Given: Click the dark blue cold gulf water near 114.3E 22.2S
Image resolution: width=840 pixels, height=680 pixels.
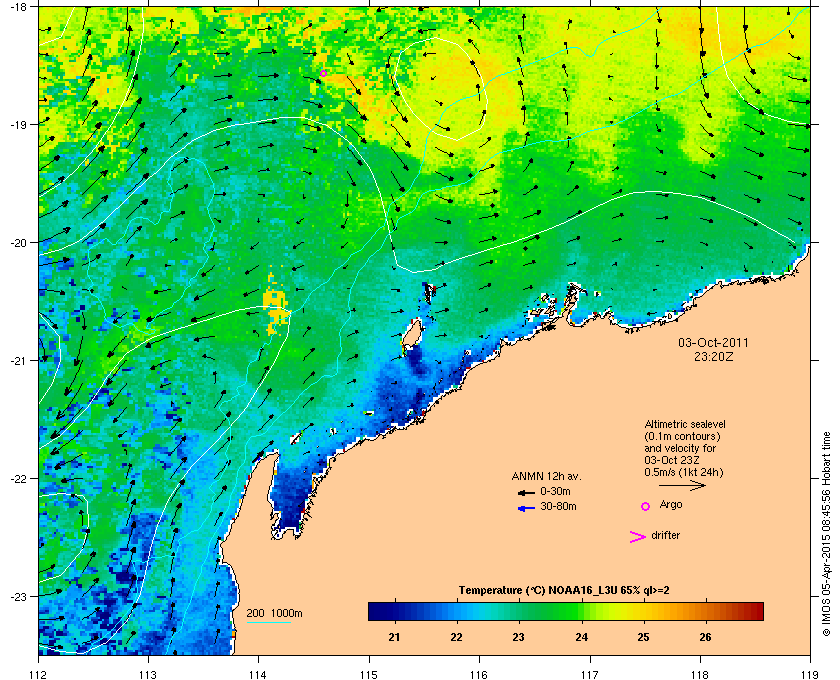Looking at the screenshot, I should point(292,498).
